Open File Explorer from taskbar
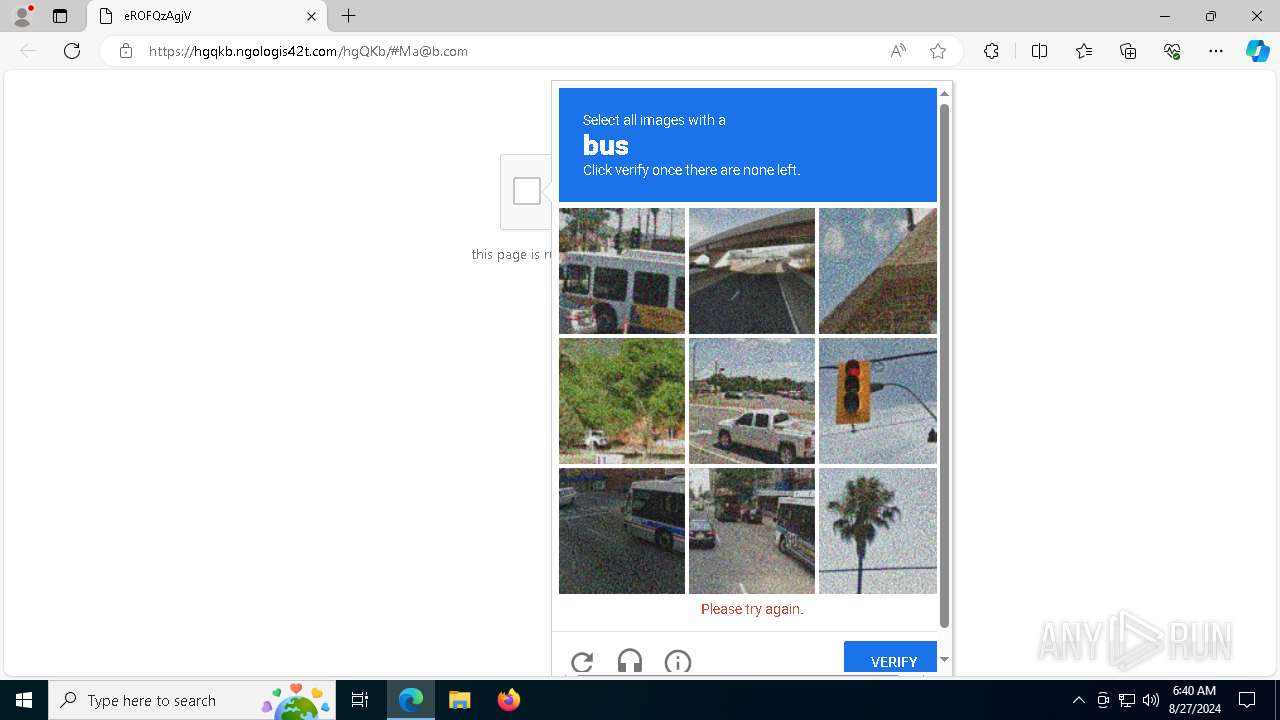 pyautogui.click(x=460, y=700)
